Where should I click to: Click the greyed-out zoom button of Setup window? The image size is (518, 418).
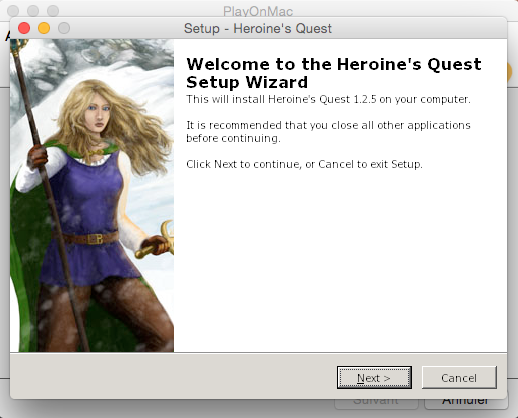pos(64,28)
